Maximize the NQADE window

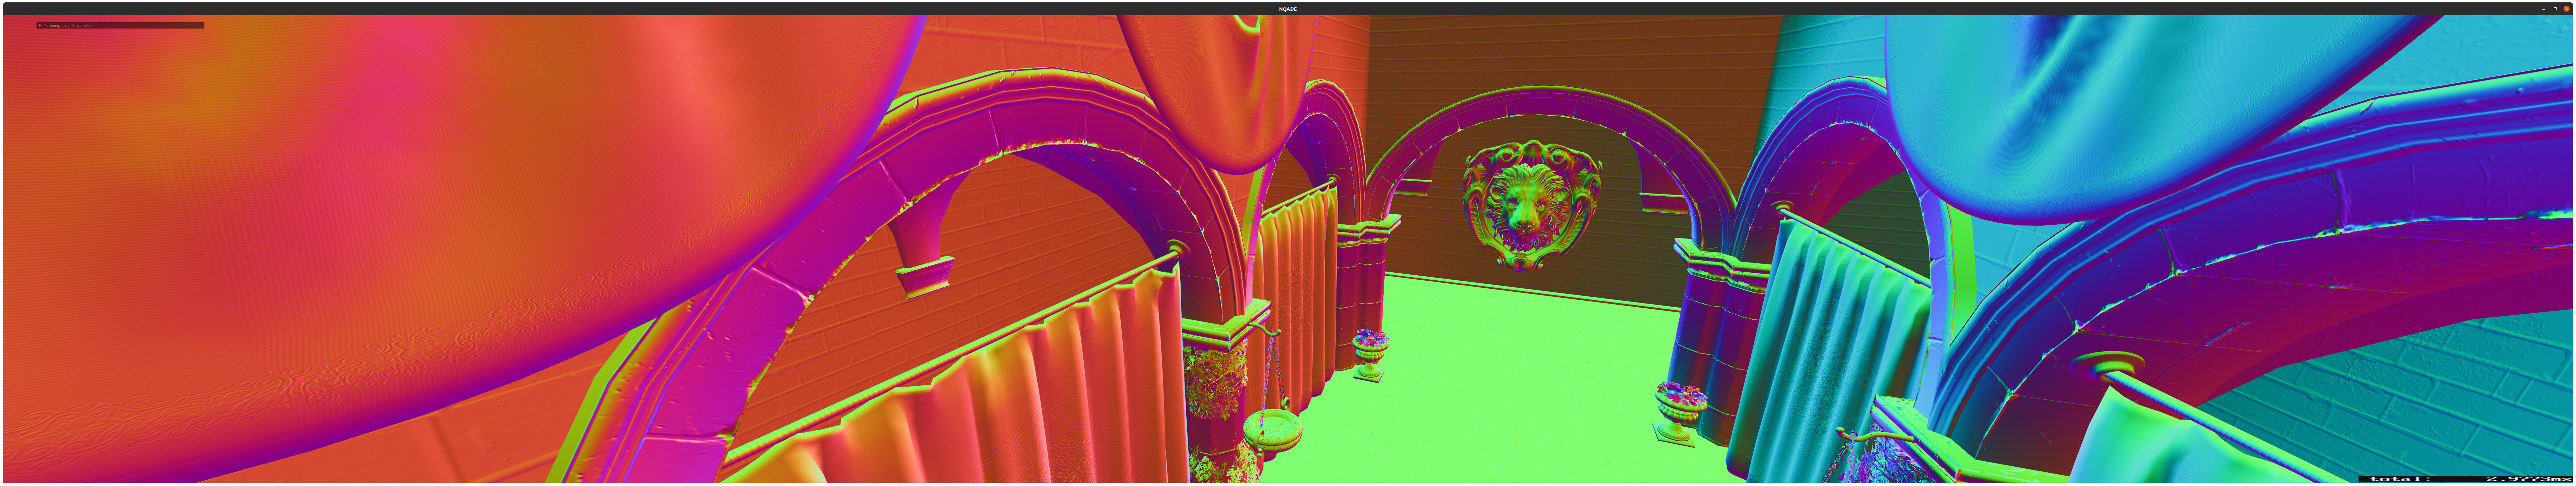click(x=2555, y=9)
